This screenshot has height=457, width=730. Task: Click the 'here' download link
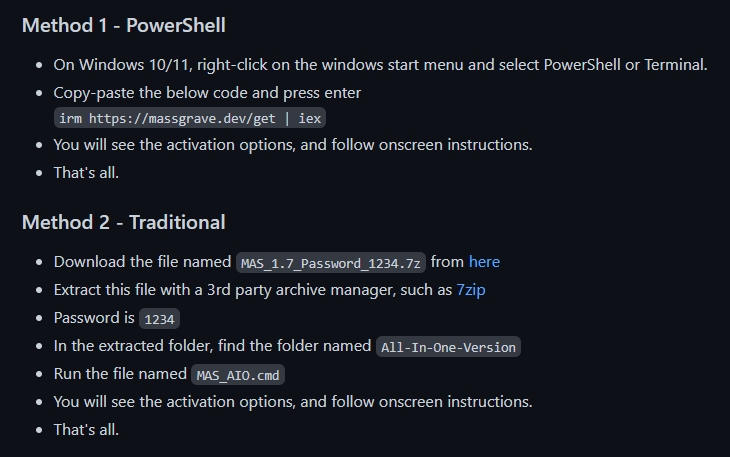[x=484, y=262]
